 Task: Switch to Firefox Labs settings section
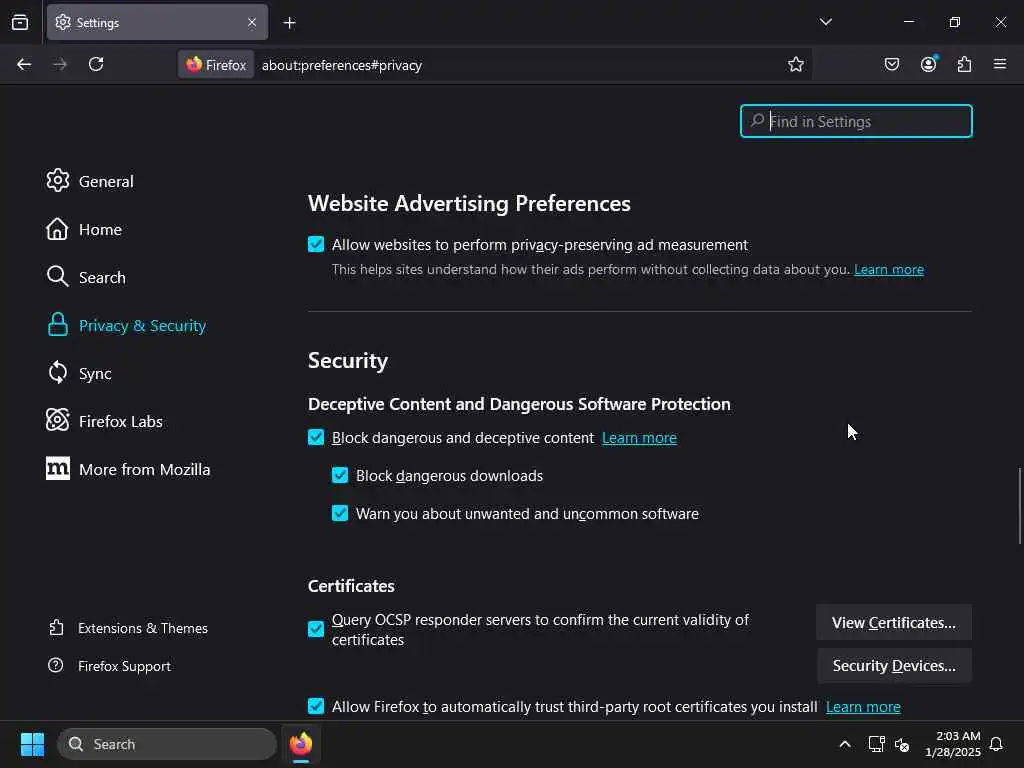120,421
